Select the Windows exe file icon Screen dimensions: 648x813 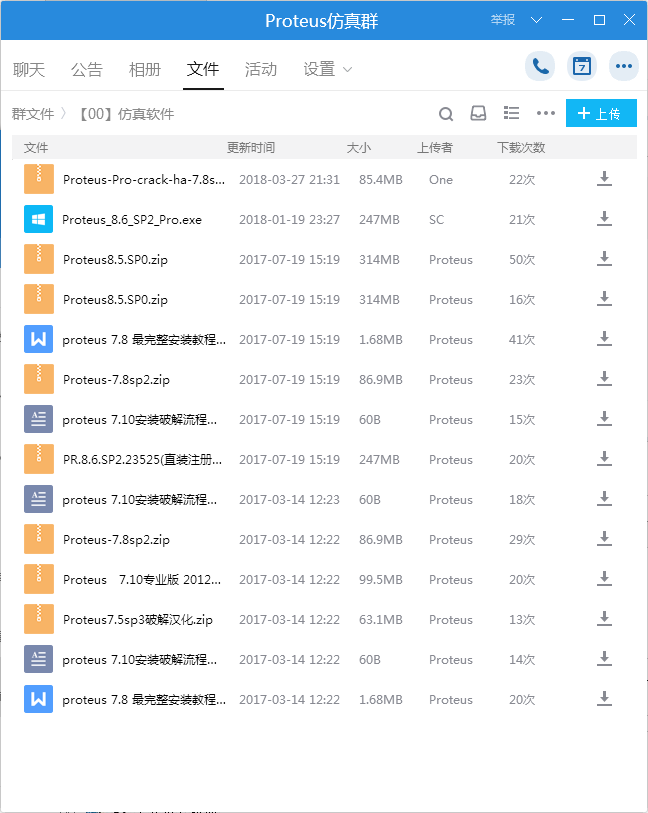[x=38, y=219]
